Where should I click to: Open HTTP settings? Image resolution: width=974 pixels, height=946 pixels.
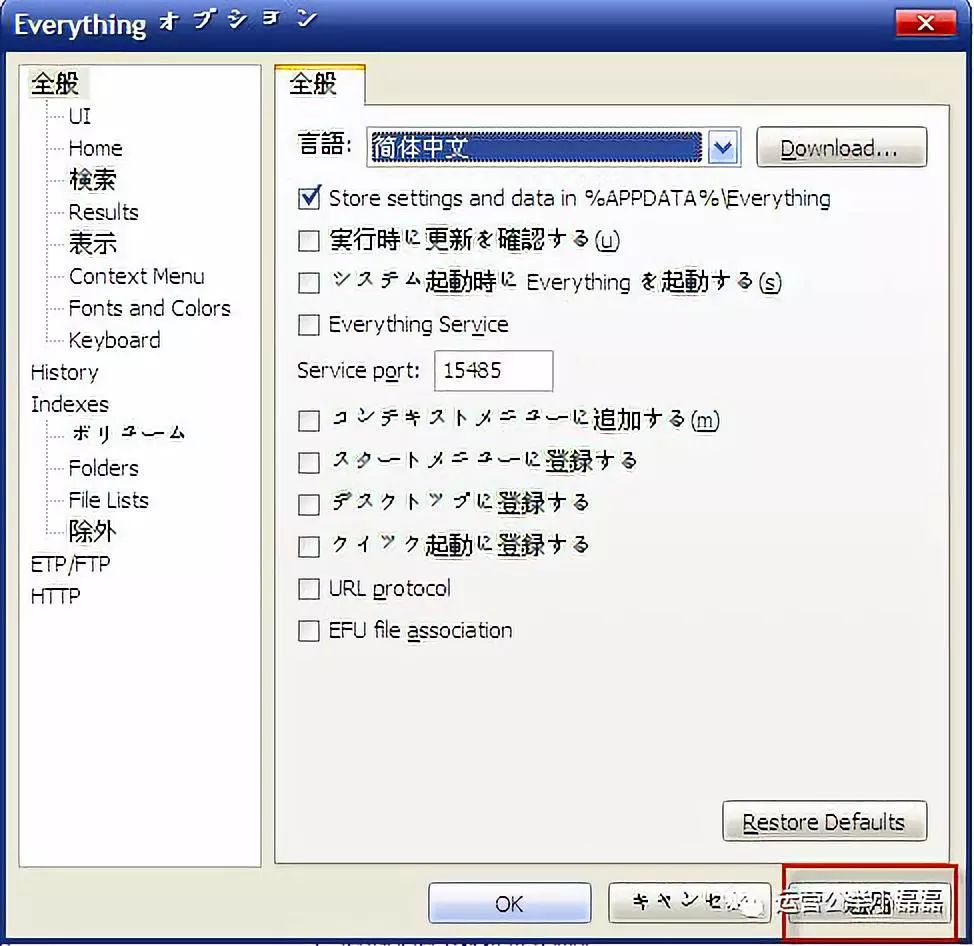[x=55, y=596]
